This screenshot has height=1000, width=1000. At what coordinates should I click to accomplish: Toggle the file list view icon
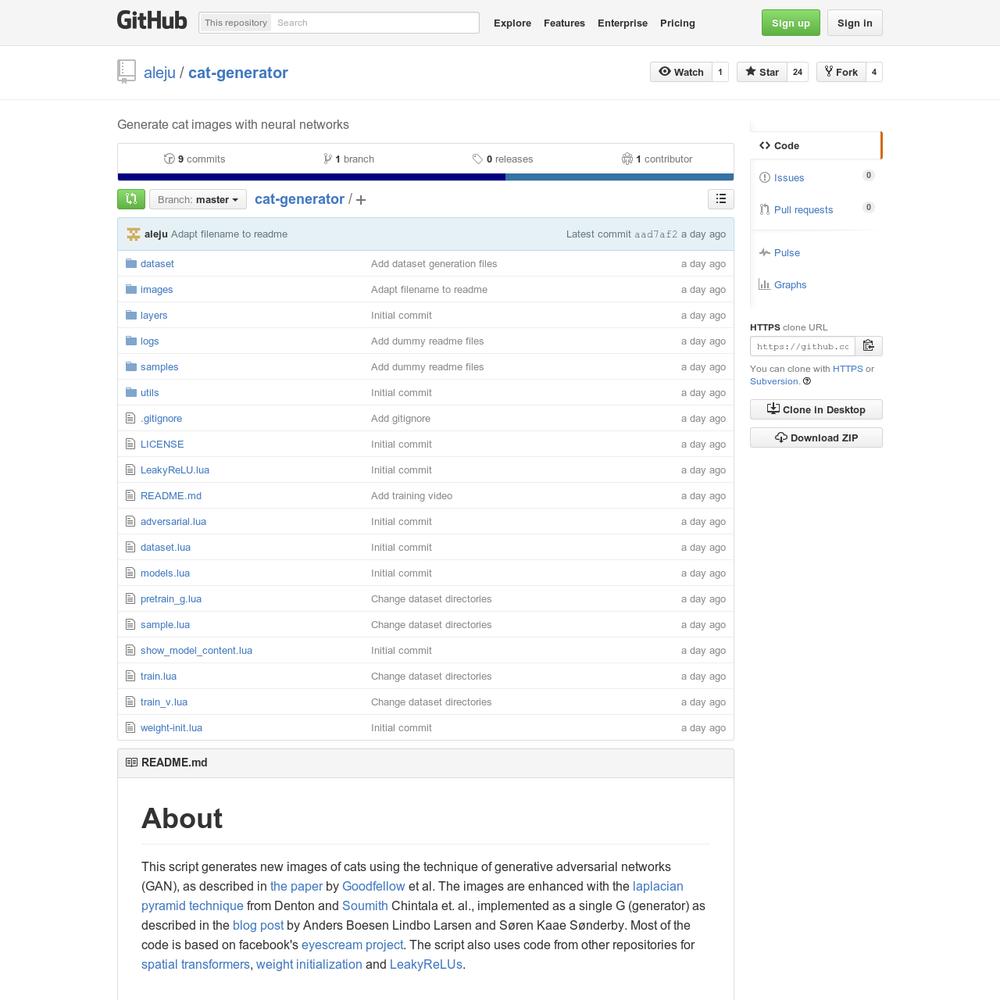(721, 199)
